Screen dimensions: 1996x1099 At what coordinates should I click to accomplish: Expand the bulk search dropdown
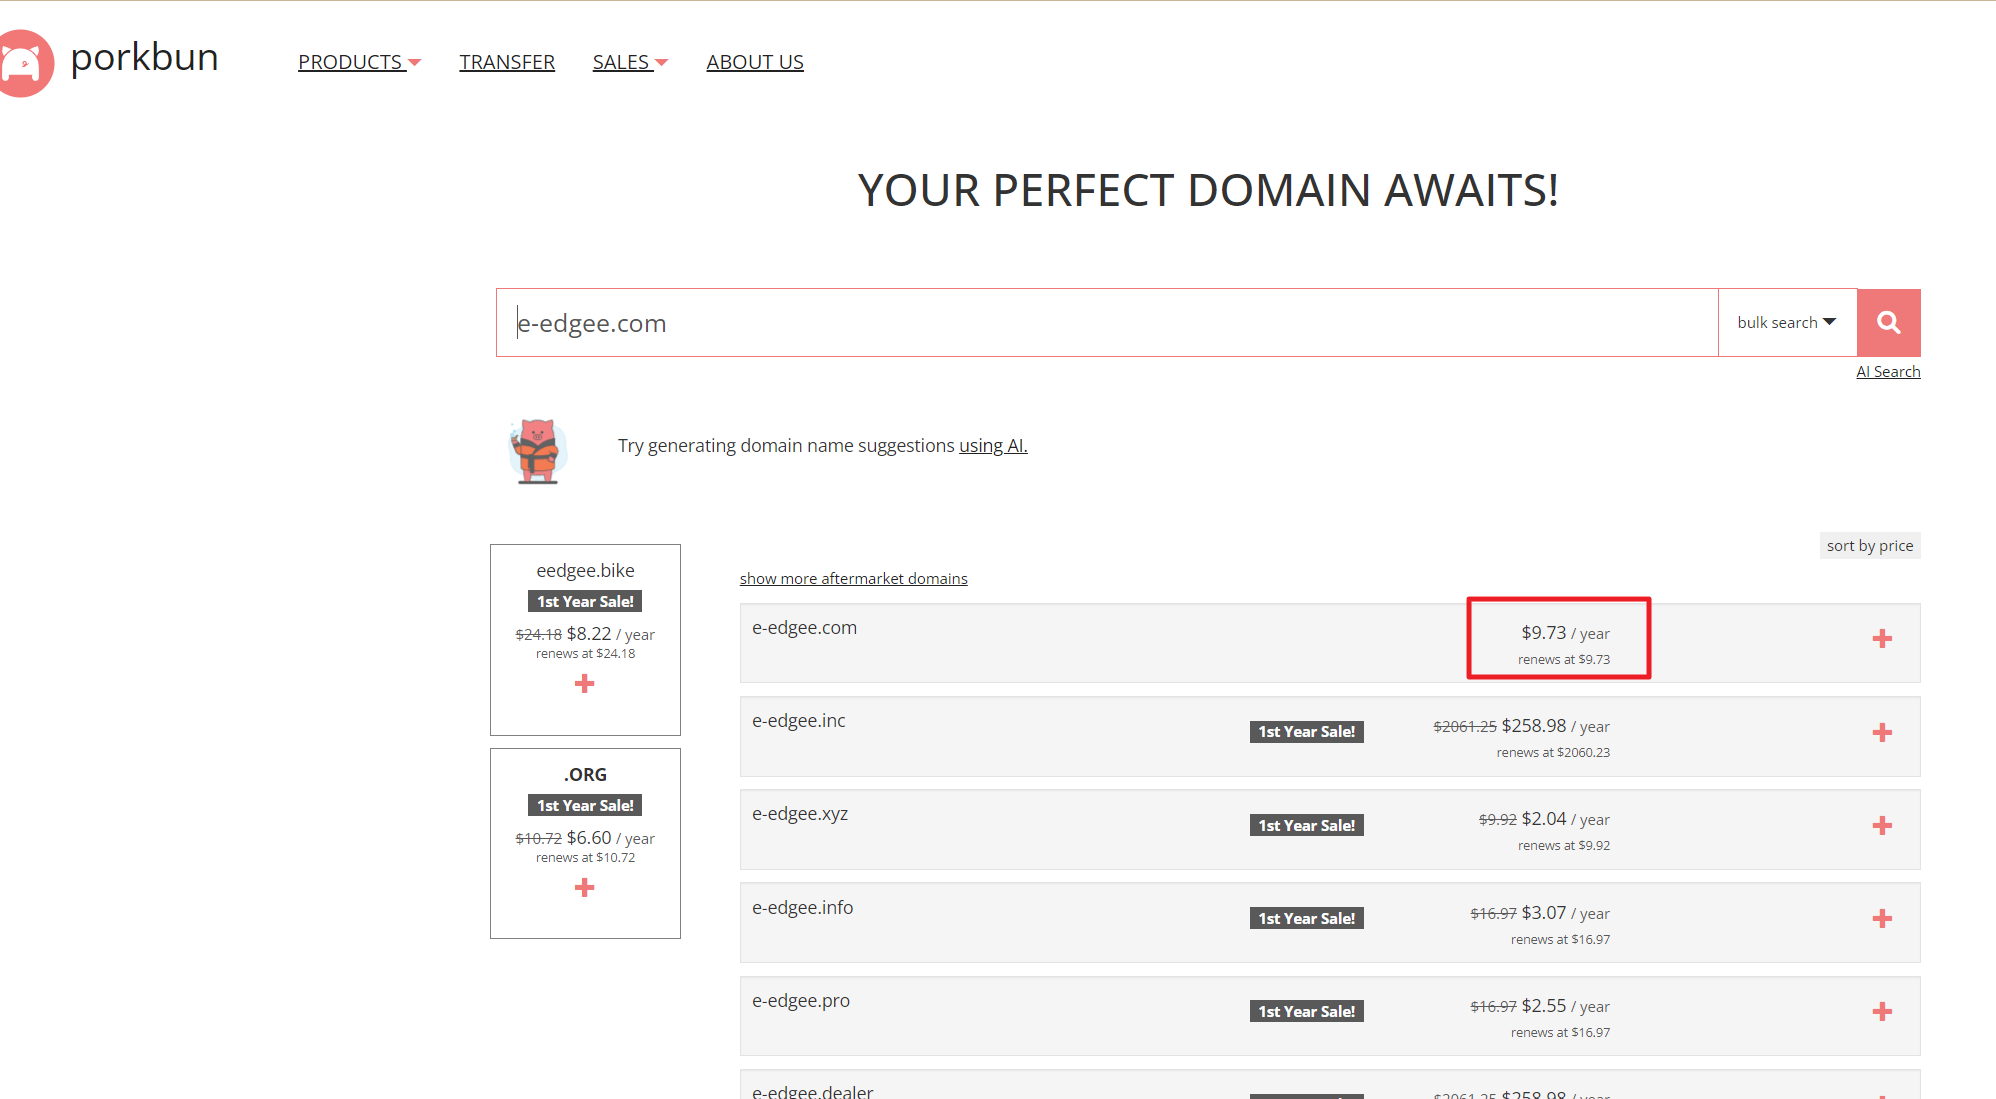click(x=1786, y=323)
